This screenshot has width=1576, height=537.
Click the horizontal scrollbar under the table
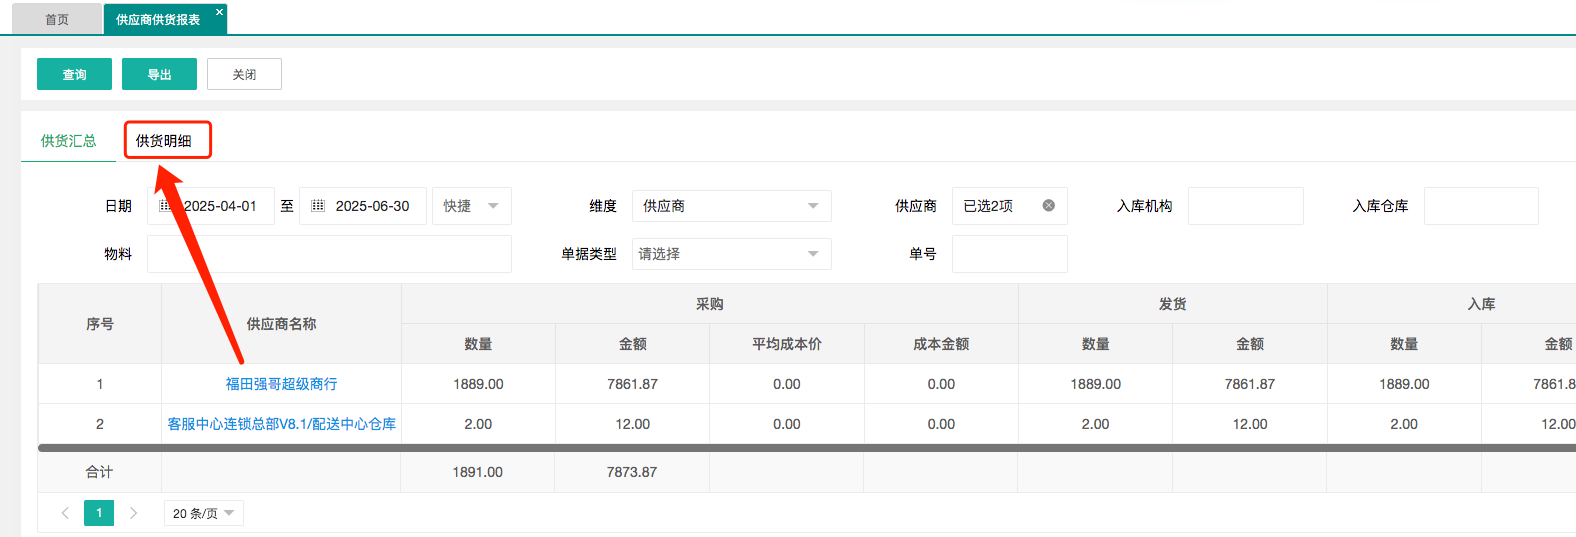click(800, 448)
